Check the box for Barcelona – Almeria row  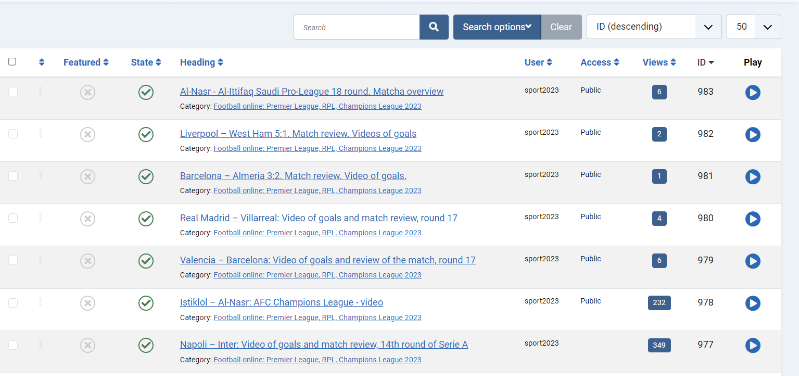[x=13, y=176]
